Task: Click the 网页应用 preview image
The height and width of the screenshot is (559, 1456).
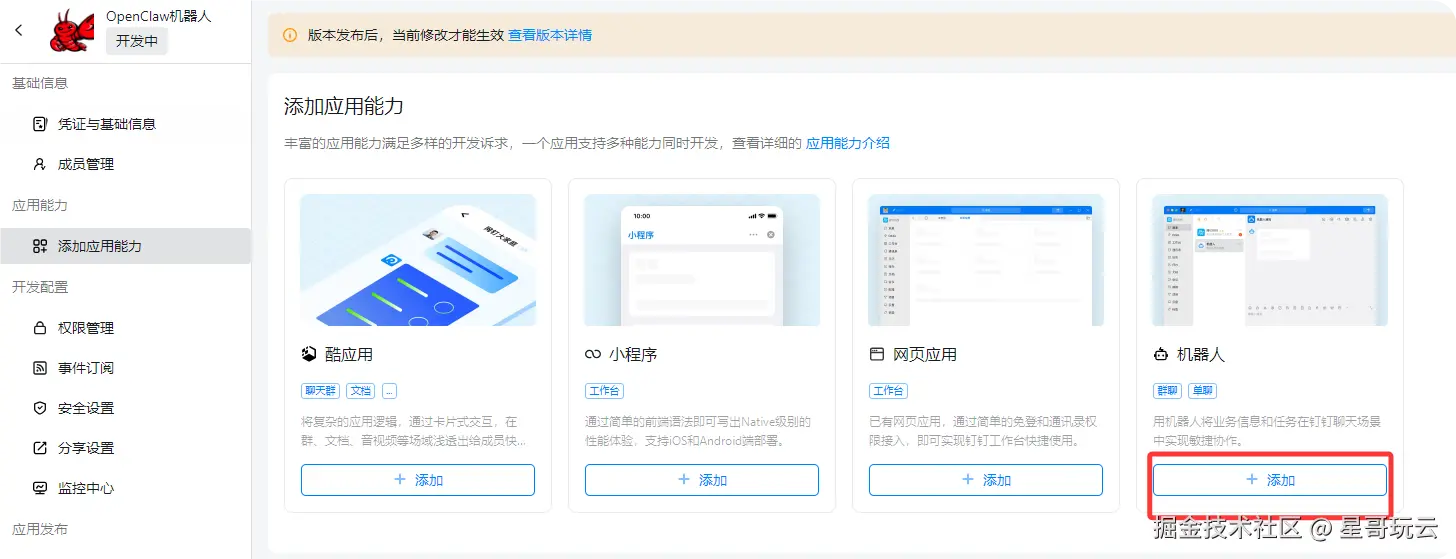Action: pyautogui.click(x=986, y=260)
